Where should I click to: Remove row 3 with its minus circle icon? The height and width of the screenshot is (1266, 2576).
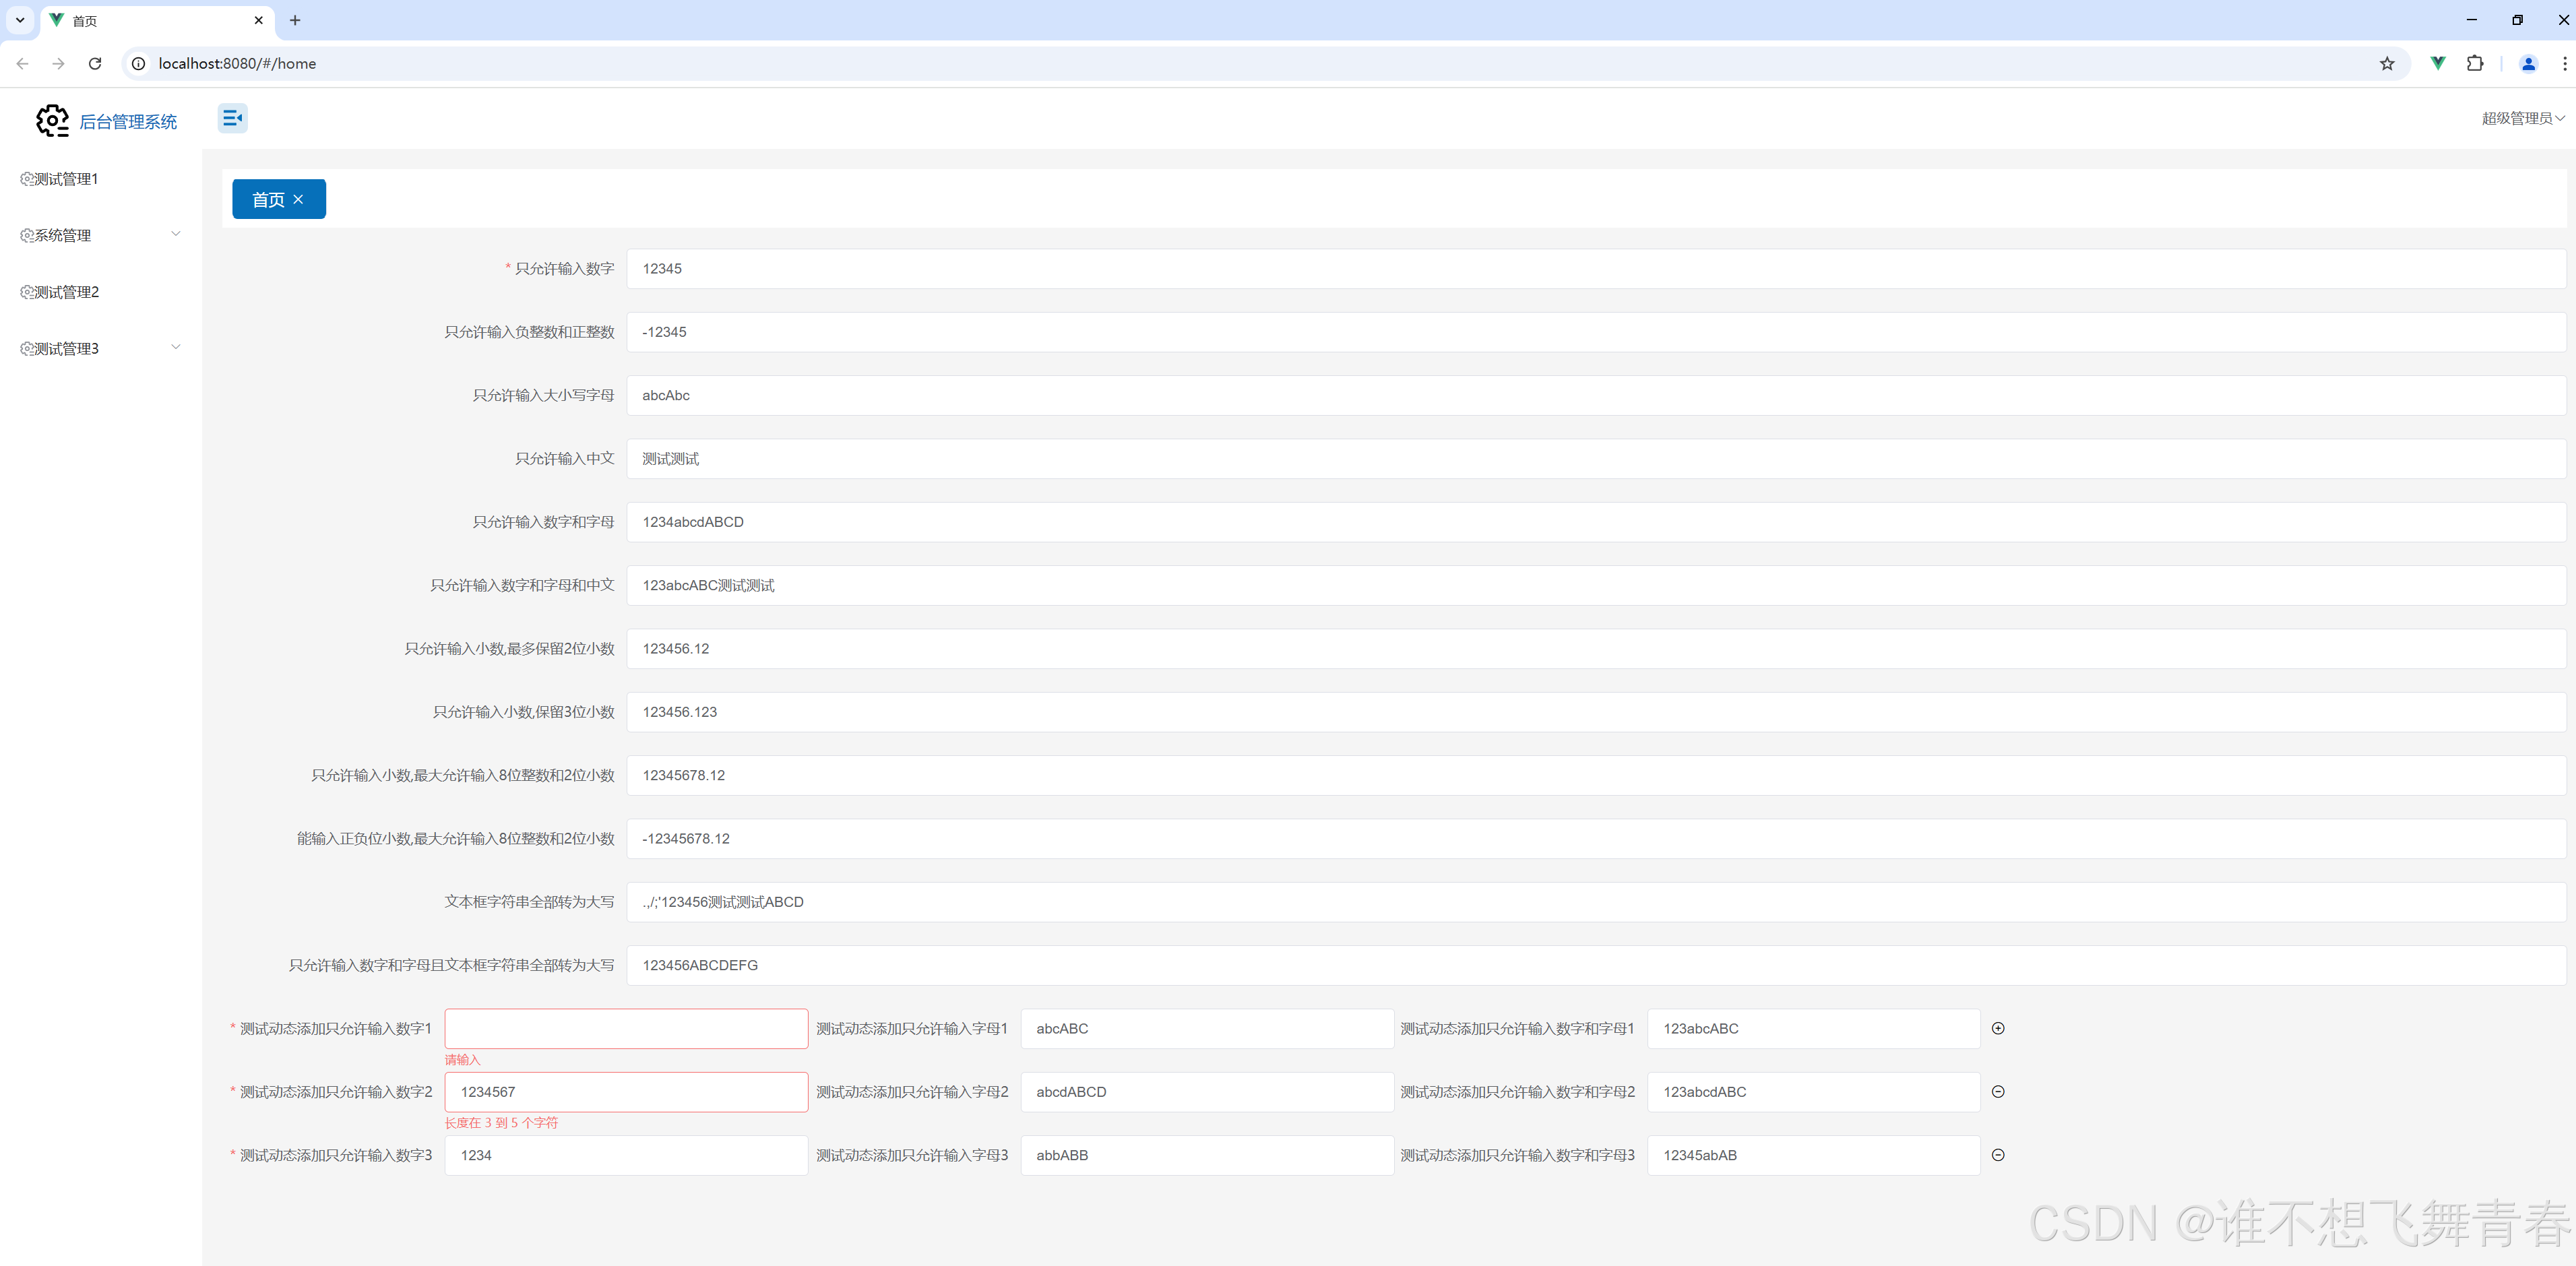pos(1998,1155)
